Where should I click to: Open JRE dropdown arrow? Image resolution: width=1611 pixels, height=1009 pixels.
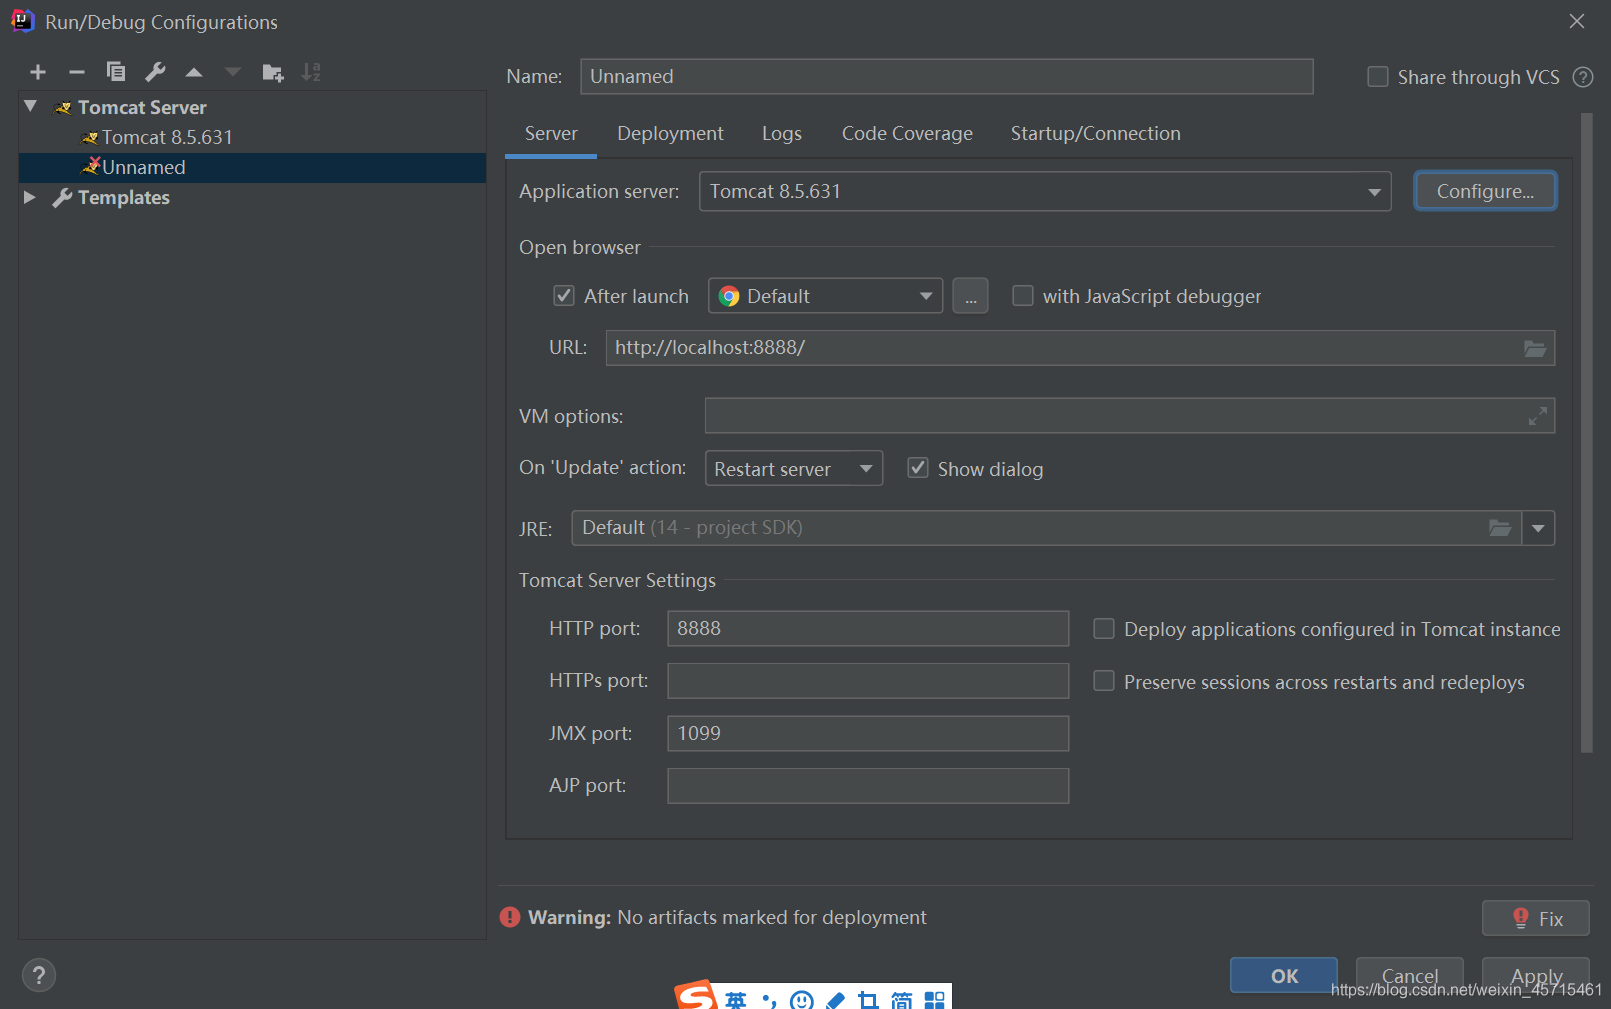tap(1538, 528)
